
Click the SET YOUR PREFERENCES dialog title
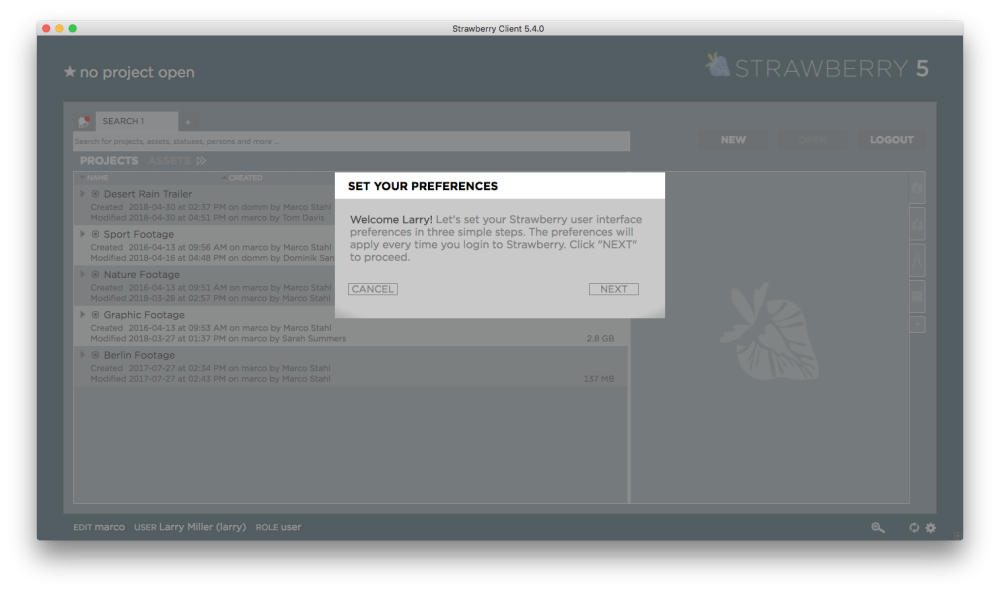point(423,186)
